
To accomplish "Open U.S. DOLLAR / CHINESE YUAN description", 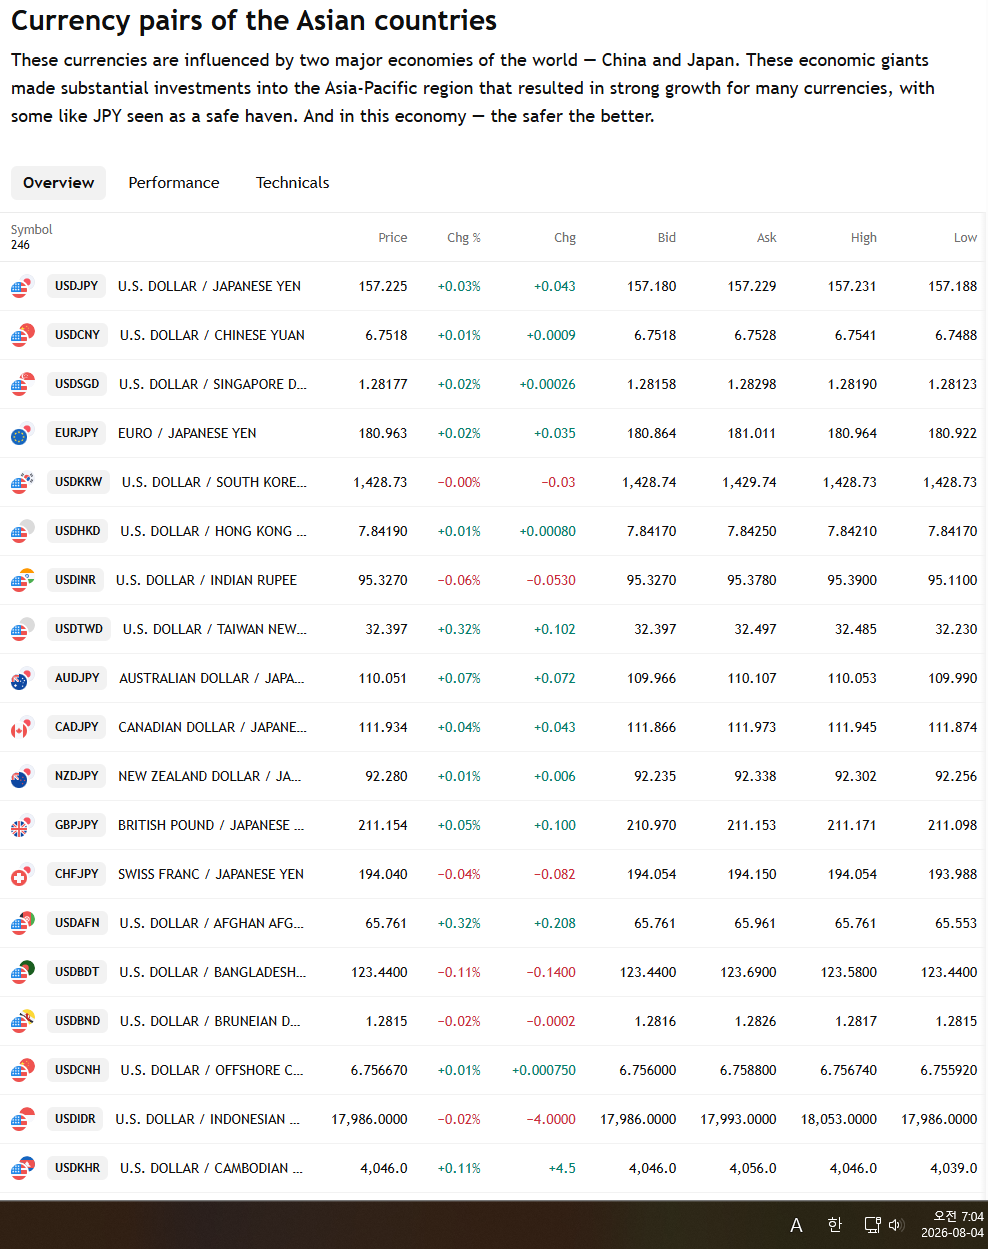I will 212,335.
